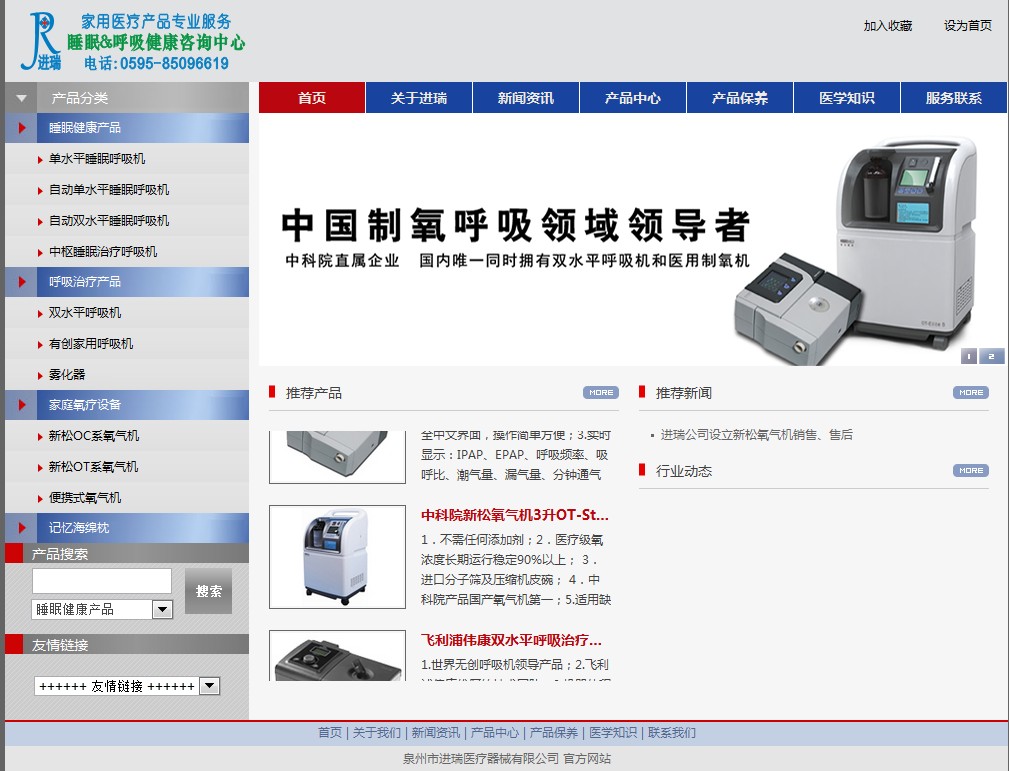Click the 设为首页 link

point(967,26)
